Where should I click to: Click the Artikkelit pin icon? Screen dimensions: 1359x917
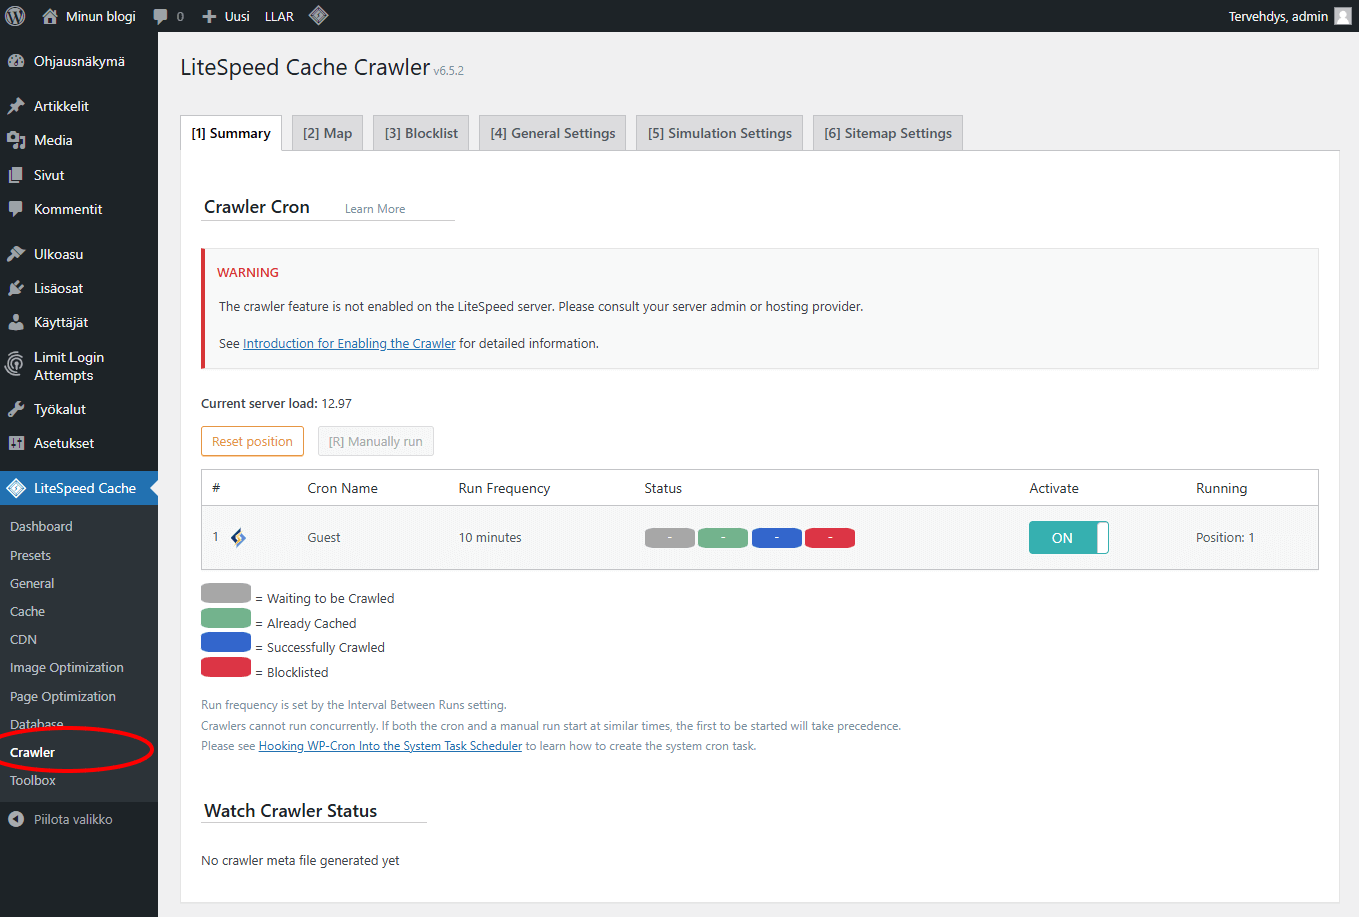coord(16,106)
